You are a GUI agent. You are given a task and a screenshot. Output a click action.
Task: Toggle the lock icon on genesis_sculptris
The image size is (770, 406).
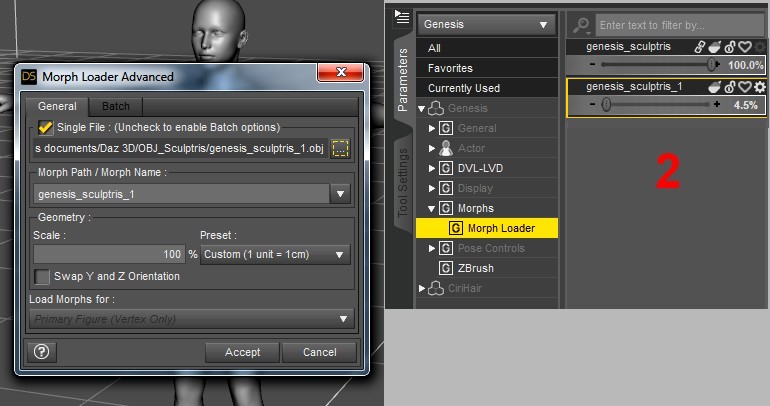(730, 47)
